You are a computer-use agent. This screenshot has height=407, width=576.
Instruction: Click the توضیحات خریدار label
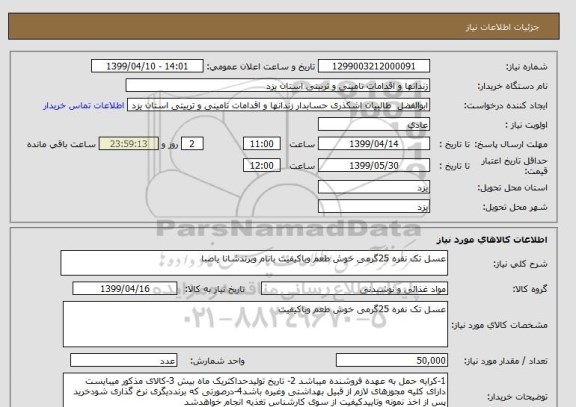point(517,397)
